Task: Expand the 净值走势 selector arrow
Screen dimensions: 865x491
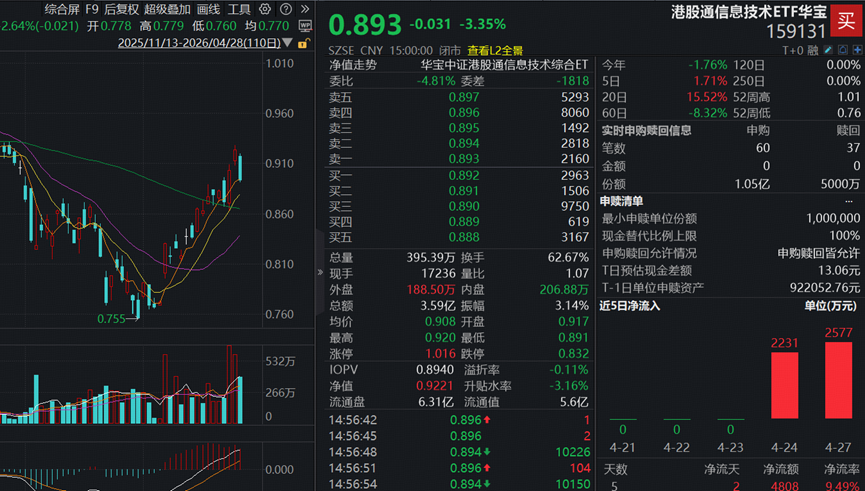Action: click(x=387, y=65)
